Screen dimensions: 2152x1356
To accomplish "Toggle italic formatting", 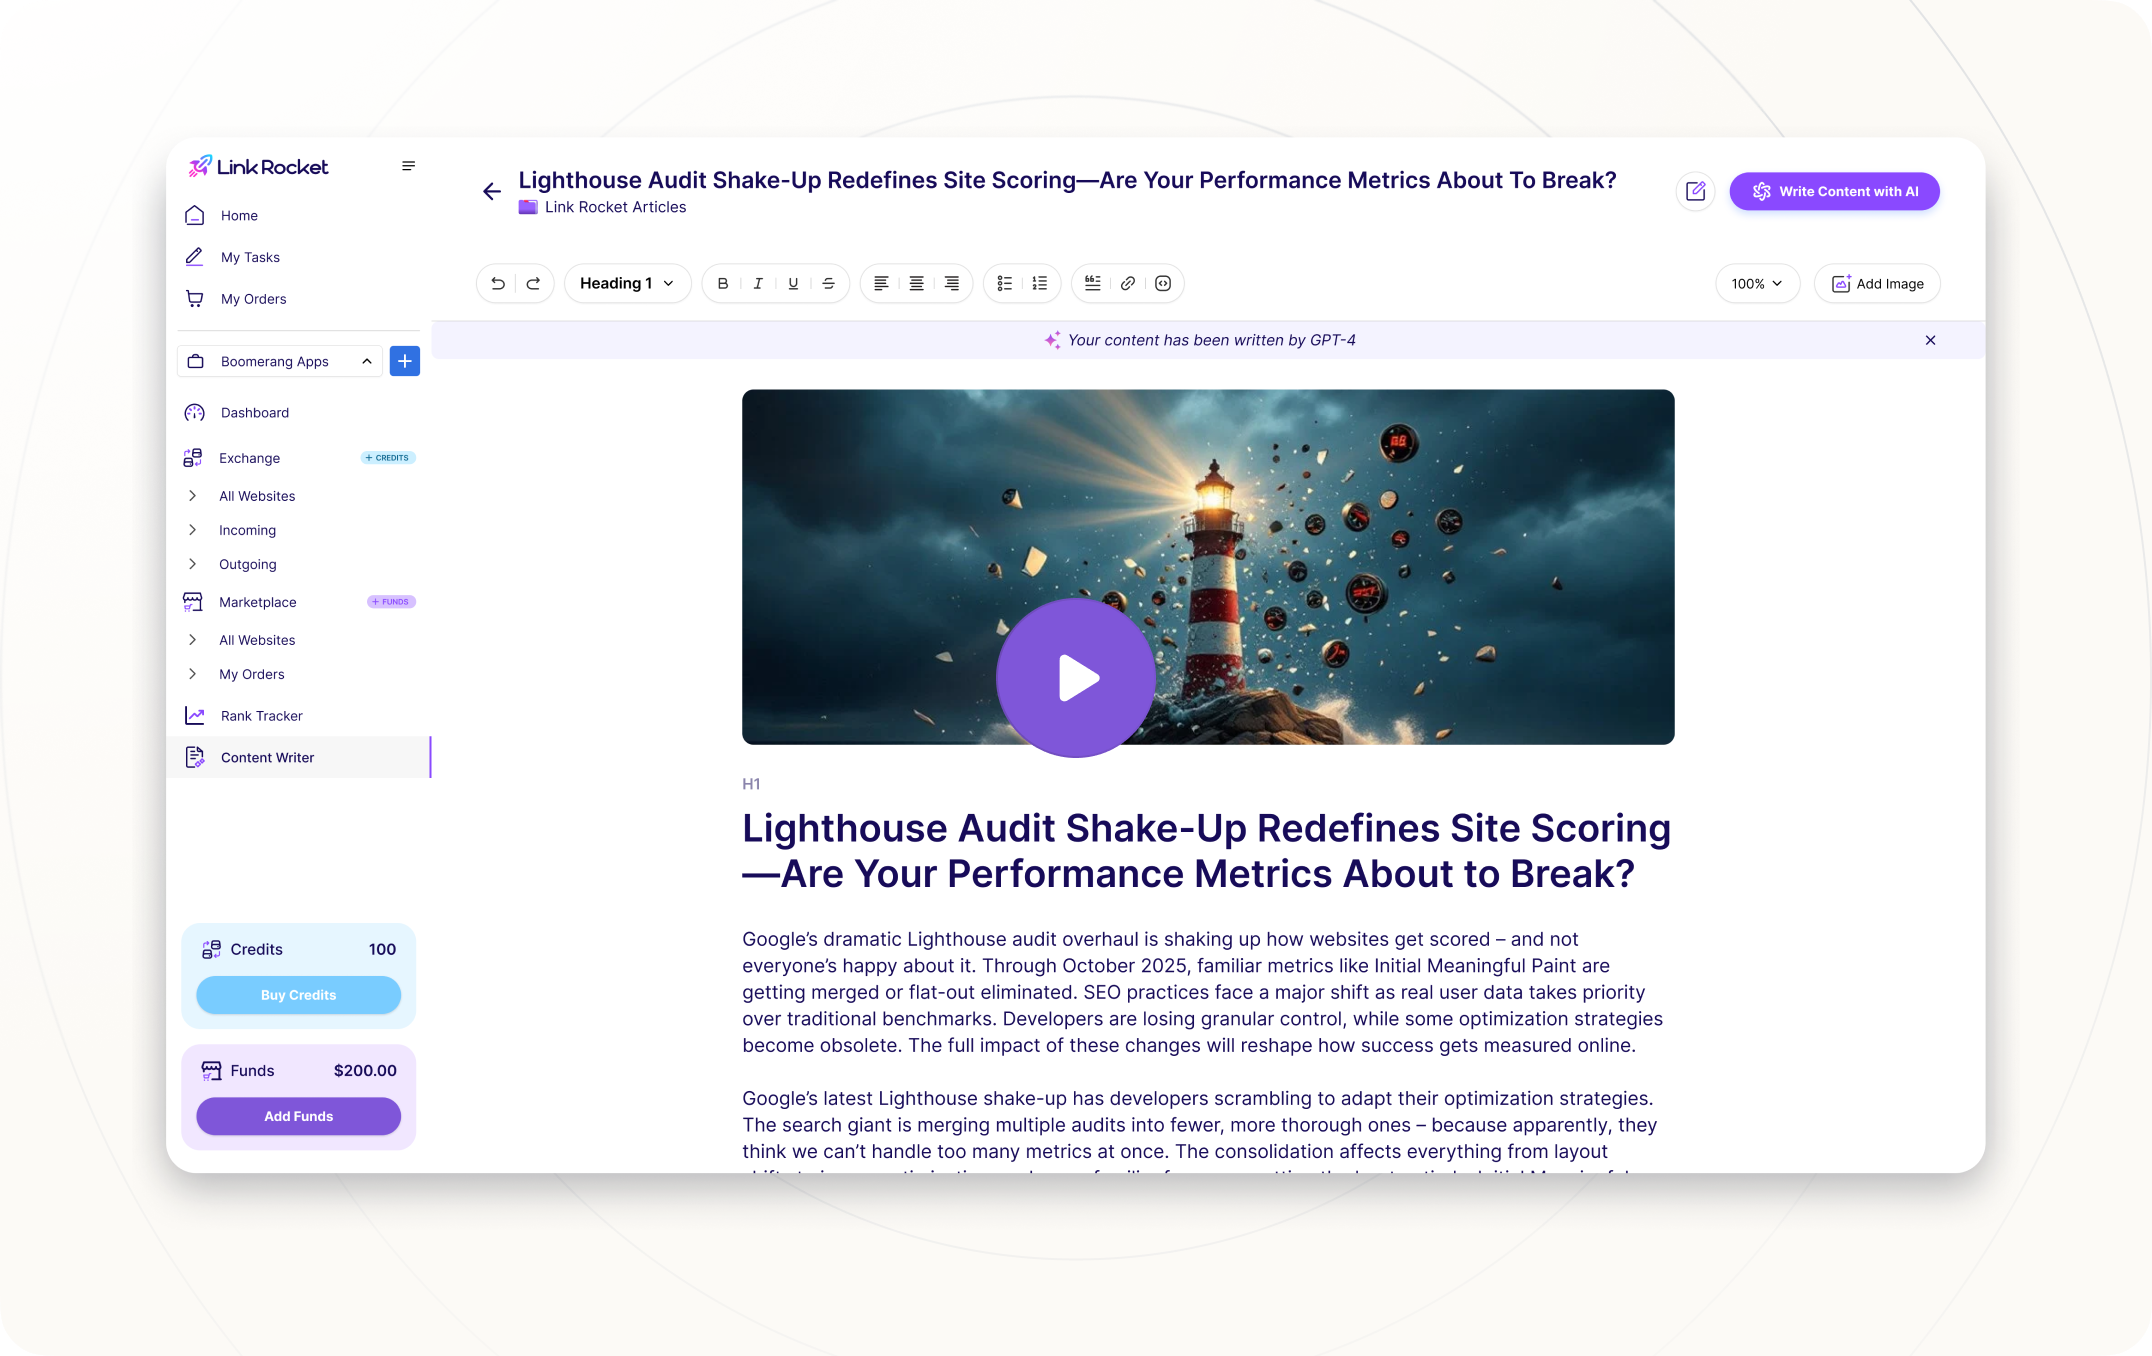I will 758,284.
